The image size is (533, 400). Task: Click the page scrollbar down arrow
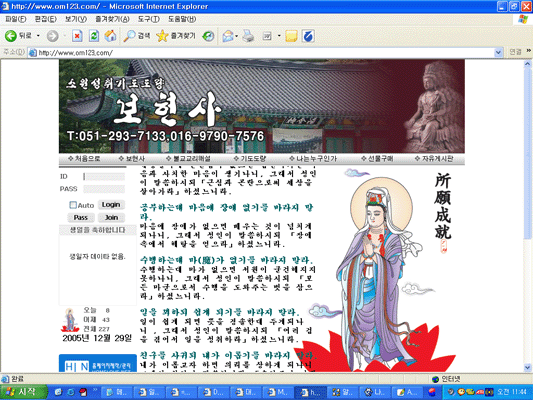[x=528, y=367]
